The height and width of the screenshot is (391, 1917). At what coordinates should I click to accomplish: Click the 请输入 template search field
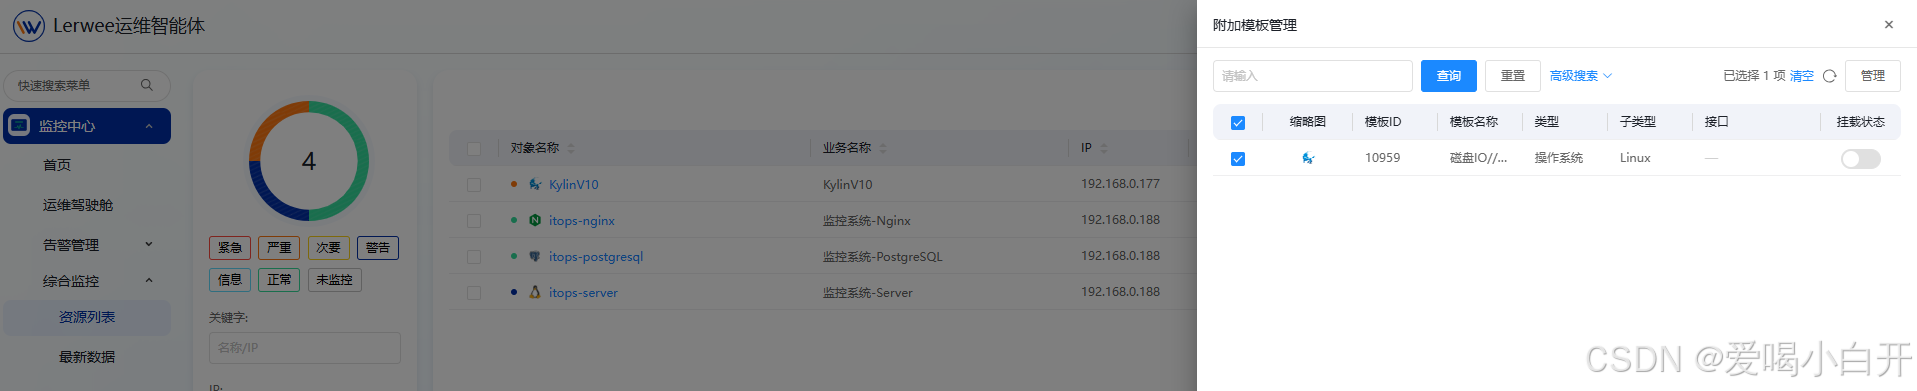(x=1312, y=76)
